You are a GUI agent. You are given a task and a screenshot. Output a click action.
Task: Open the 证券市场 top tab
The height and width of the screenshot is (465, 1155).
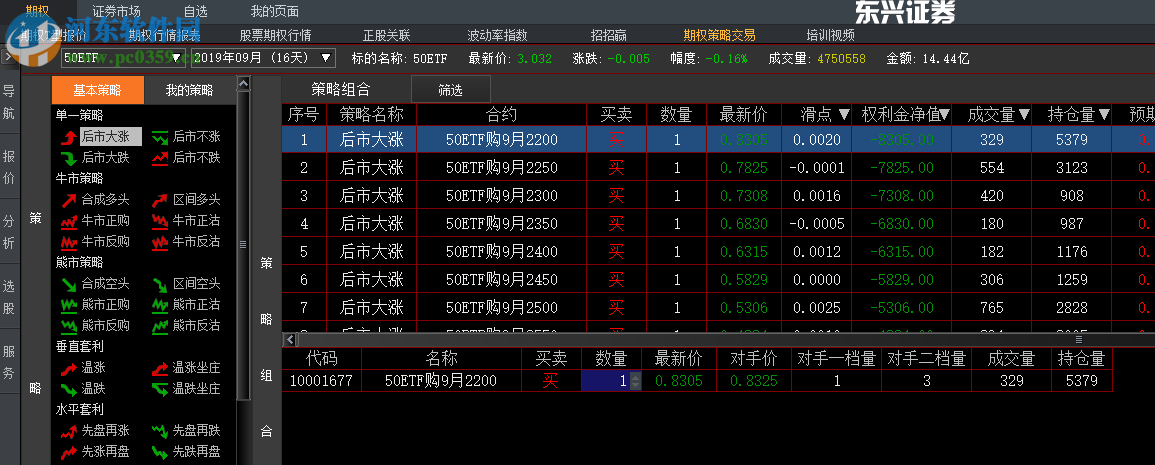pyautogui.click(x=116, y=11)
